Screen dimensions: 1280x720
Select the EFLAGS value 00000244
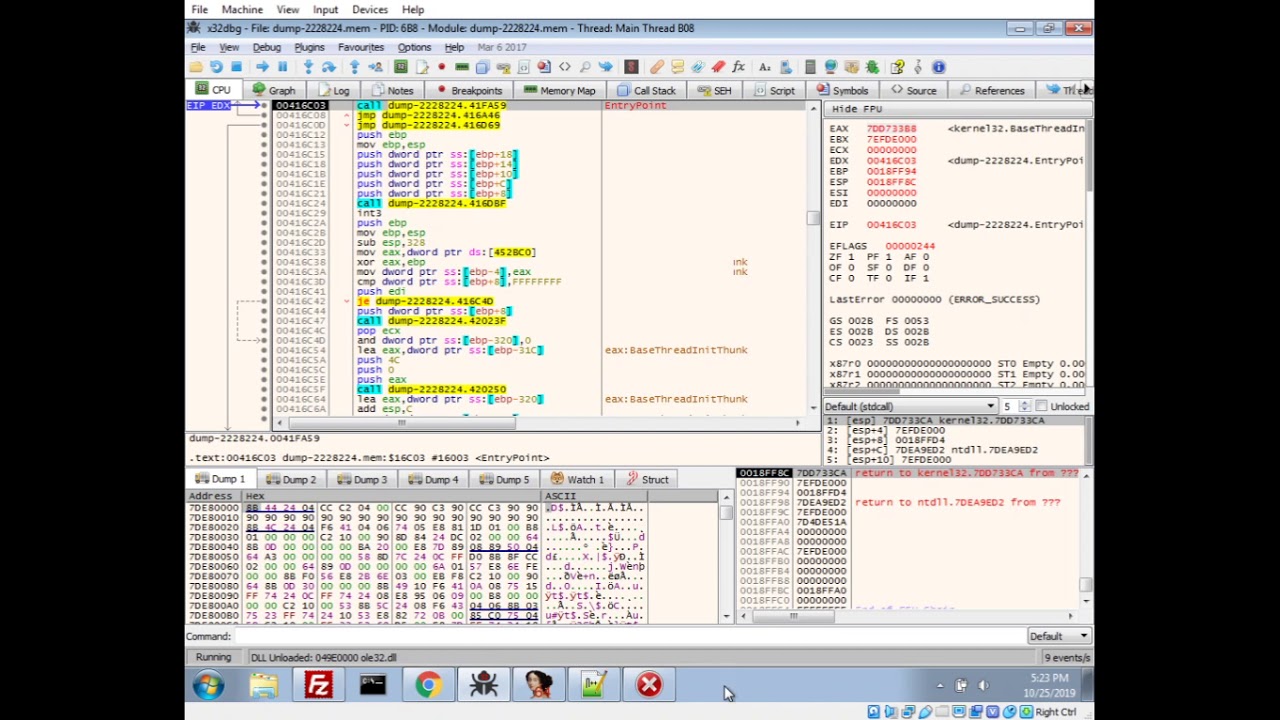[x=909, y=245]
